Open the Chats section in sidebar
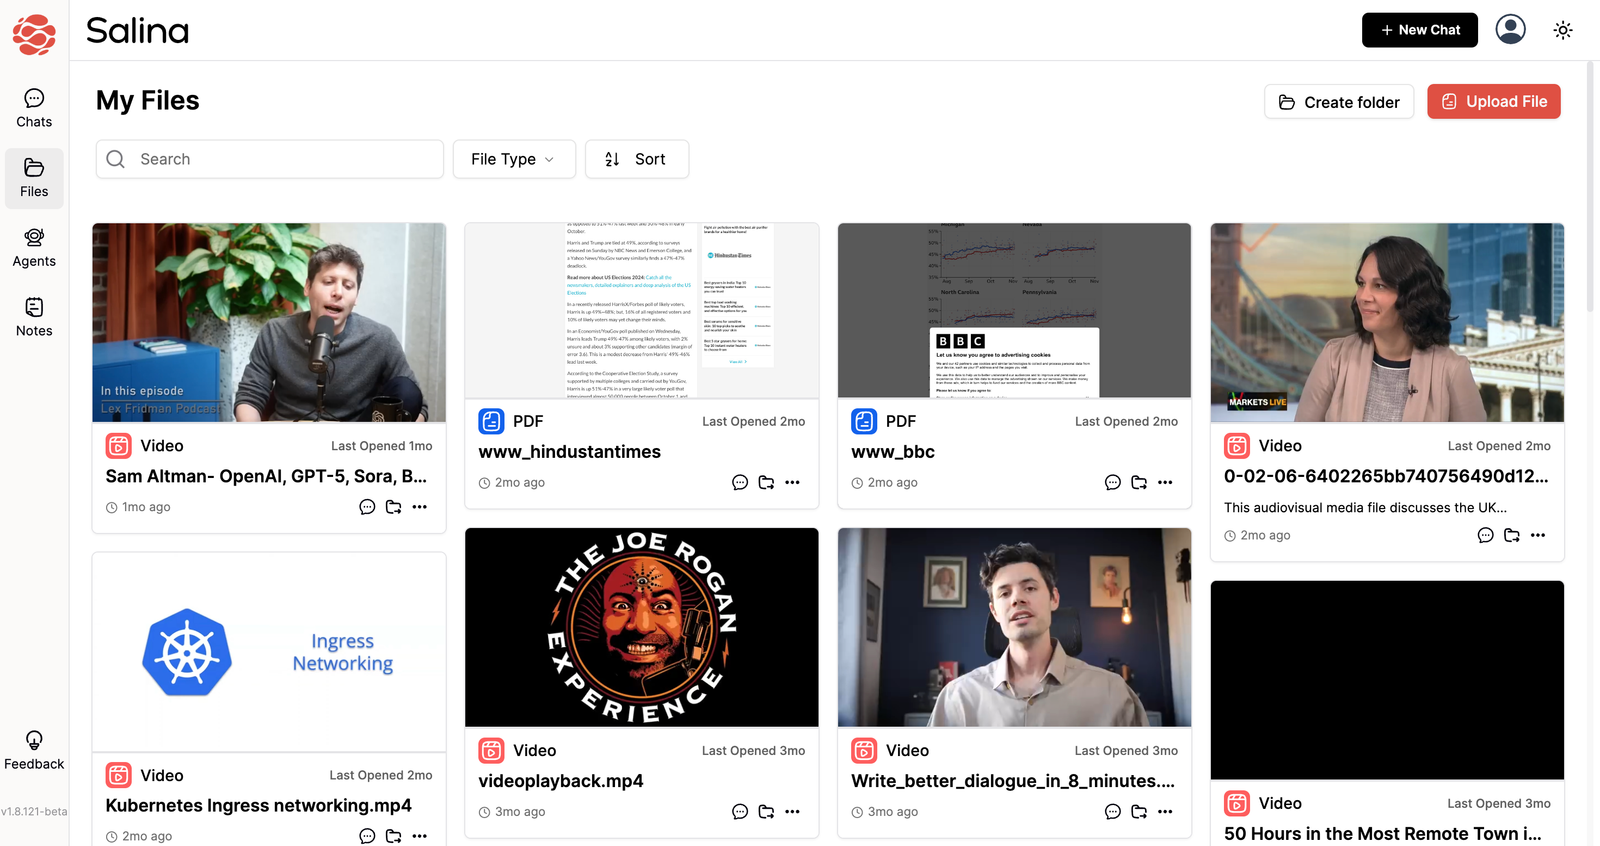The height and width of the screenshot is (846, 1600). click(x=34, y=109)
